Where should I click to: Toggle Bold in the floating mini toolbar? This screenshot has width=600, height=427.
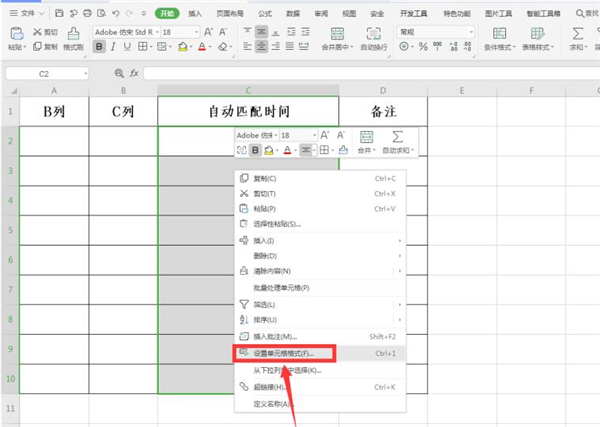pos(256,150)
